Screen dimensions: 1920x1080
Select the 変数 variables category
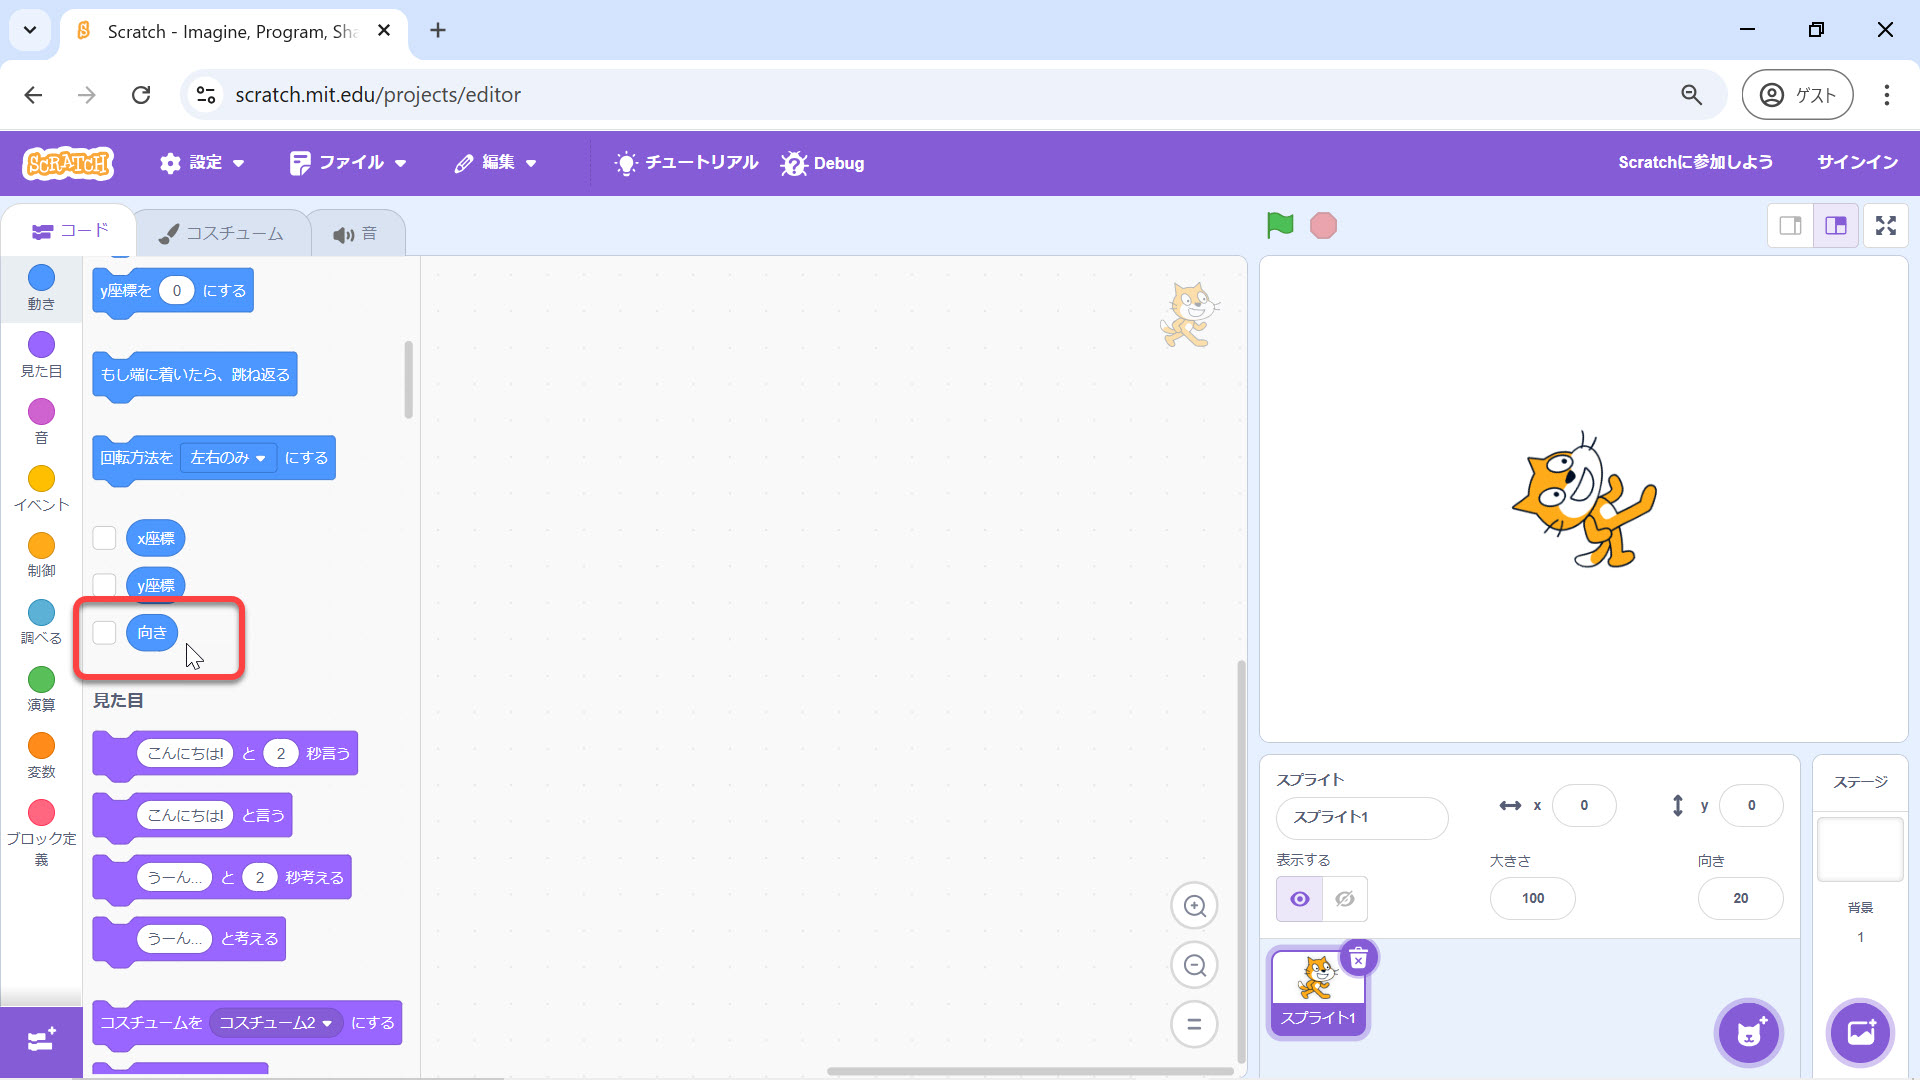[x=41, y=756]
